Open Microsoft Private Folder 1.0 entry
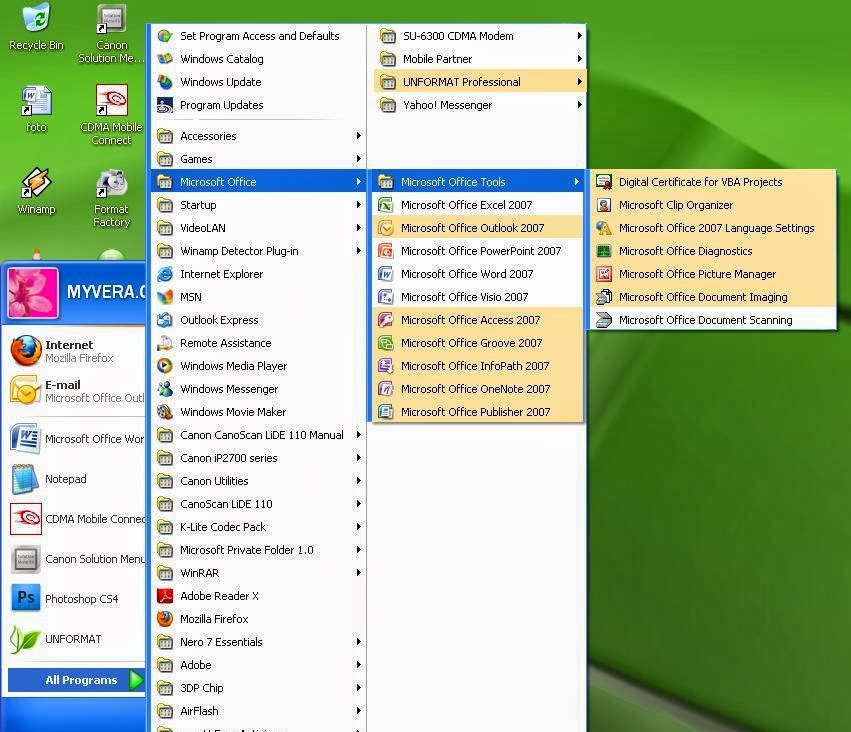Screen dimensions: 851x732 pyautogui.click(x=259, y=550)
